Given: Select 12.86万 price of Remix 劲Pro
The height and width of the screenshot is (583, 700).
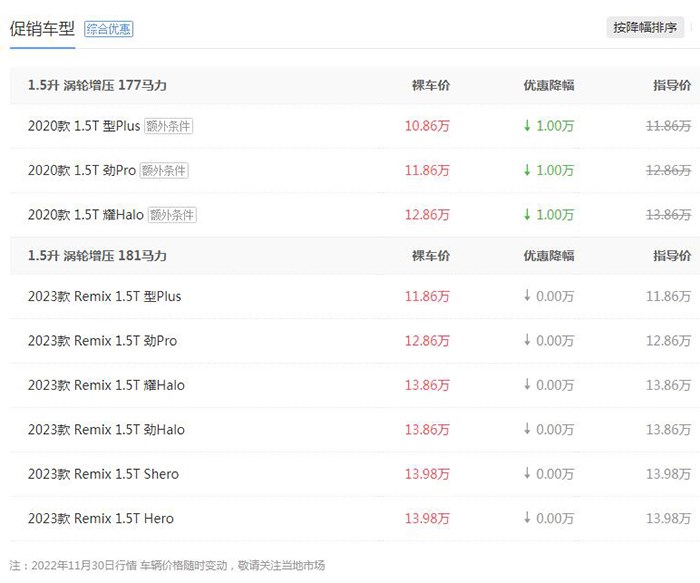Looking at the screenshot, I should click(427, 341).
